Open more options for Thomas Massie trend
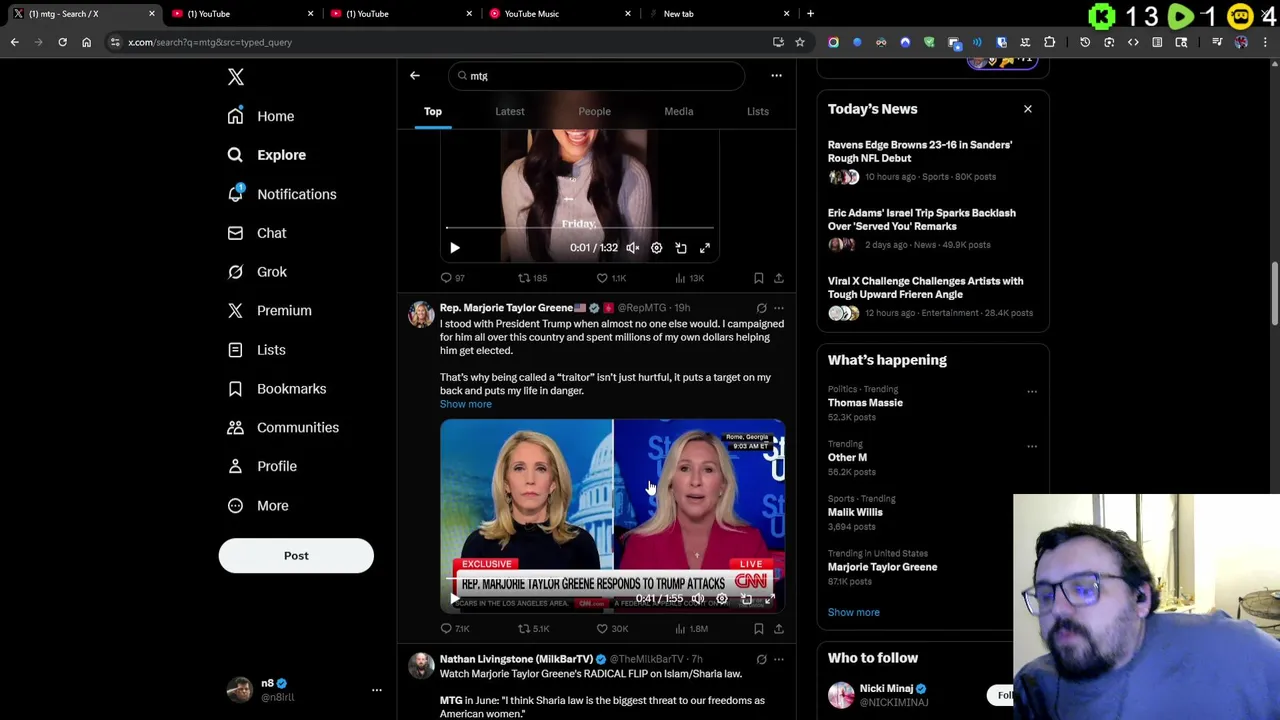Screen dimensions: 1280x720 (1032, 392)
